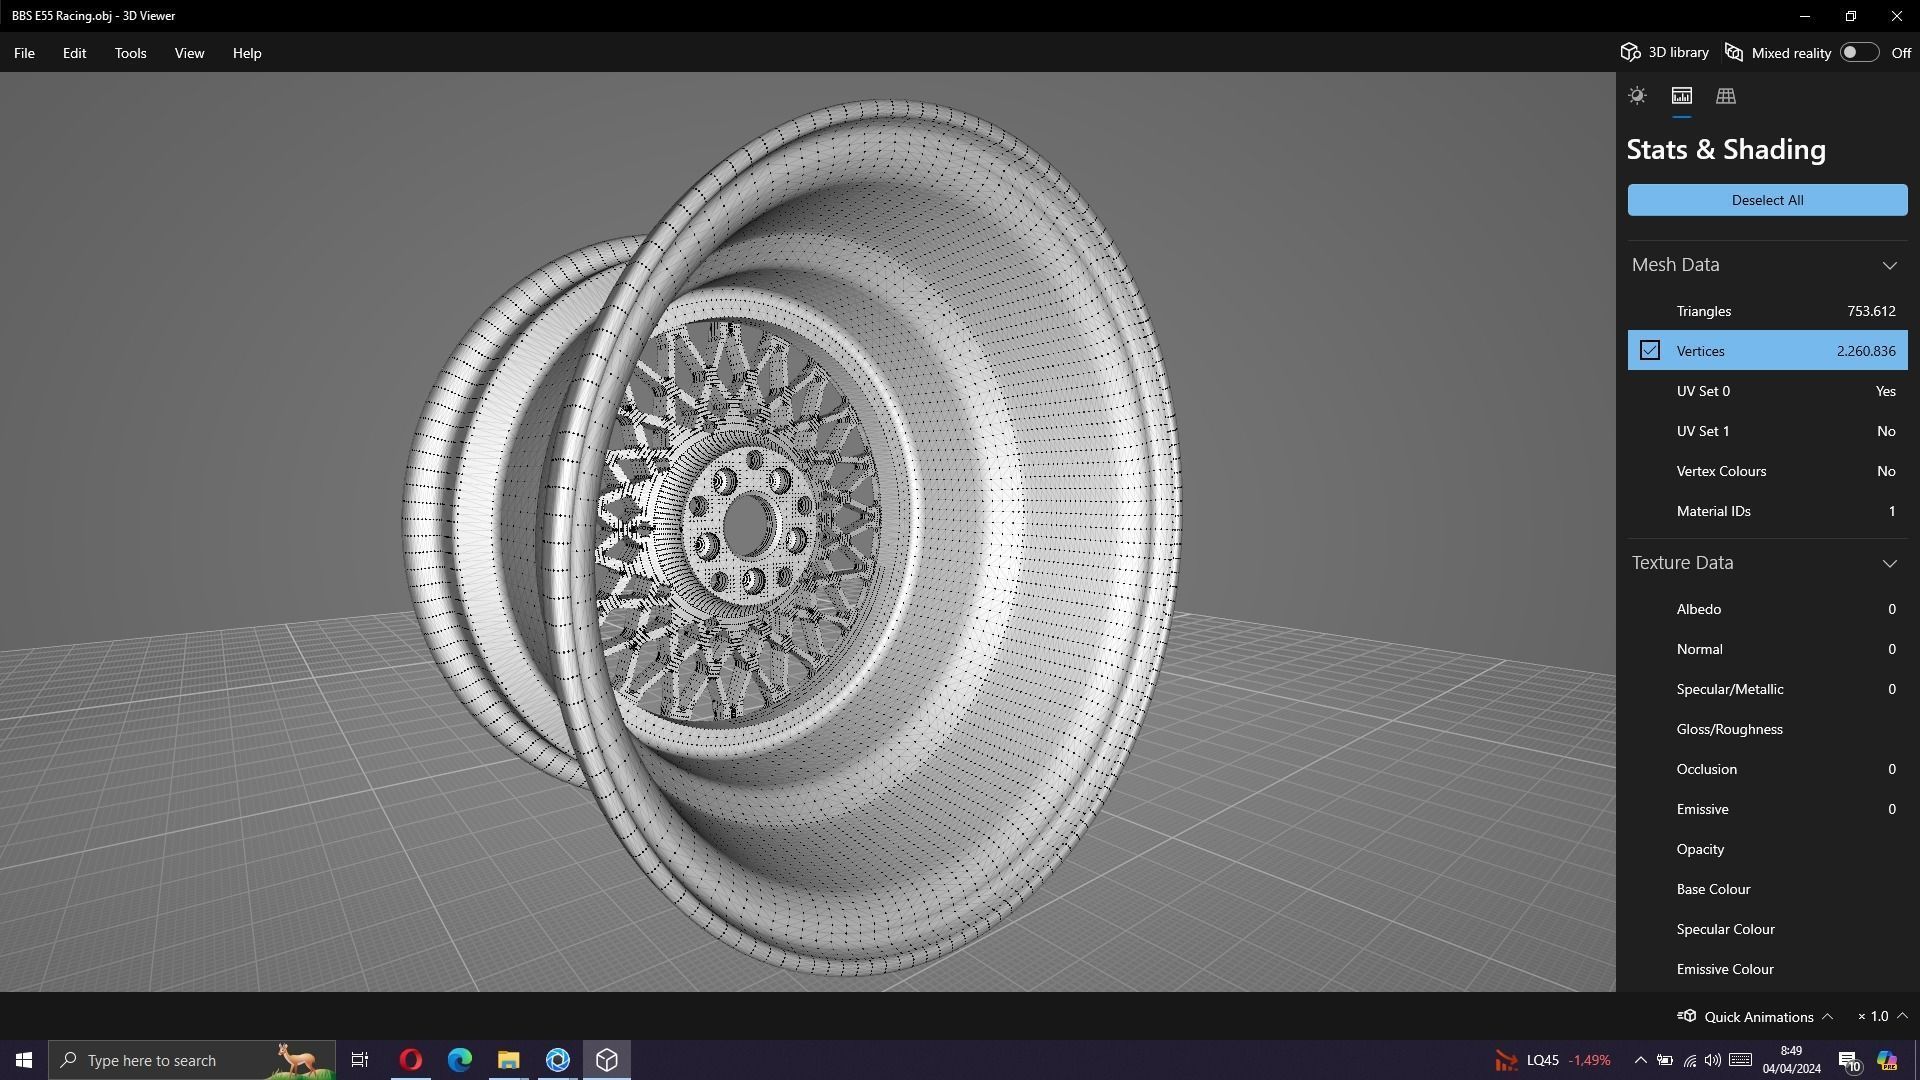Collapse the Texture Data section
Screen dimensions: 1920x1080
pos(1889,563)
